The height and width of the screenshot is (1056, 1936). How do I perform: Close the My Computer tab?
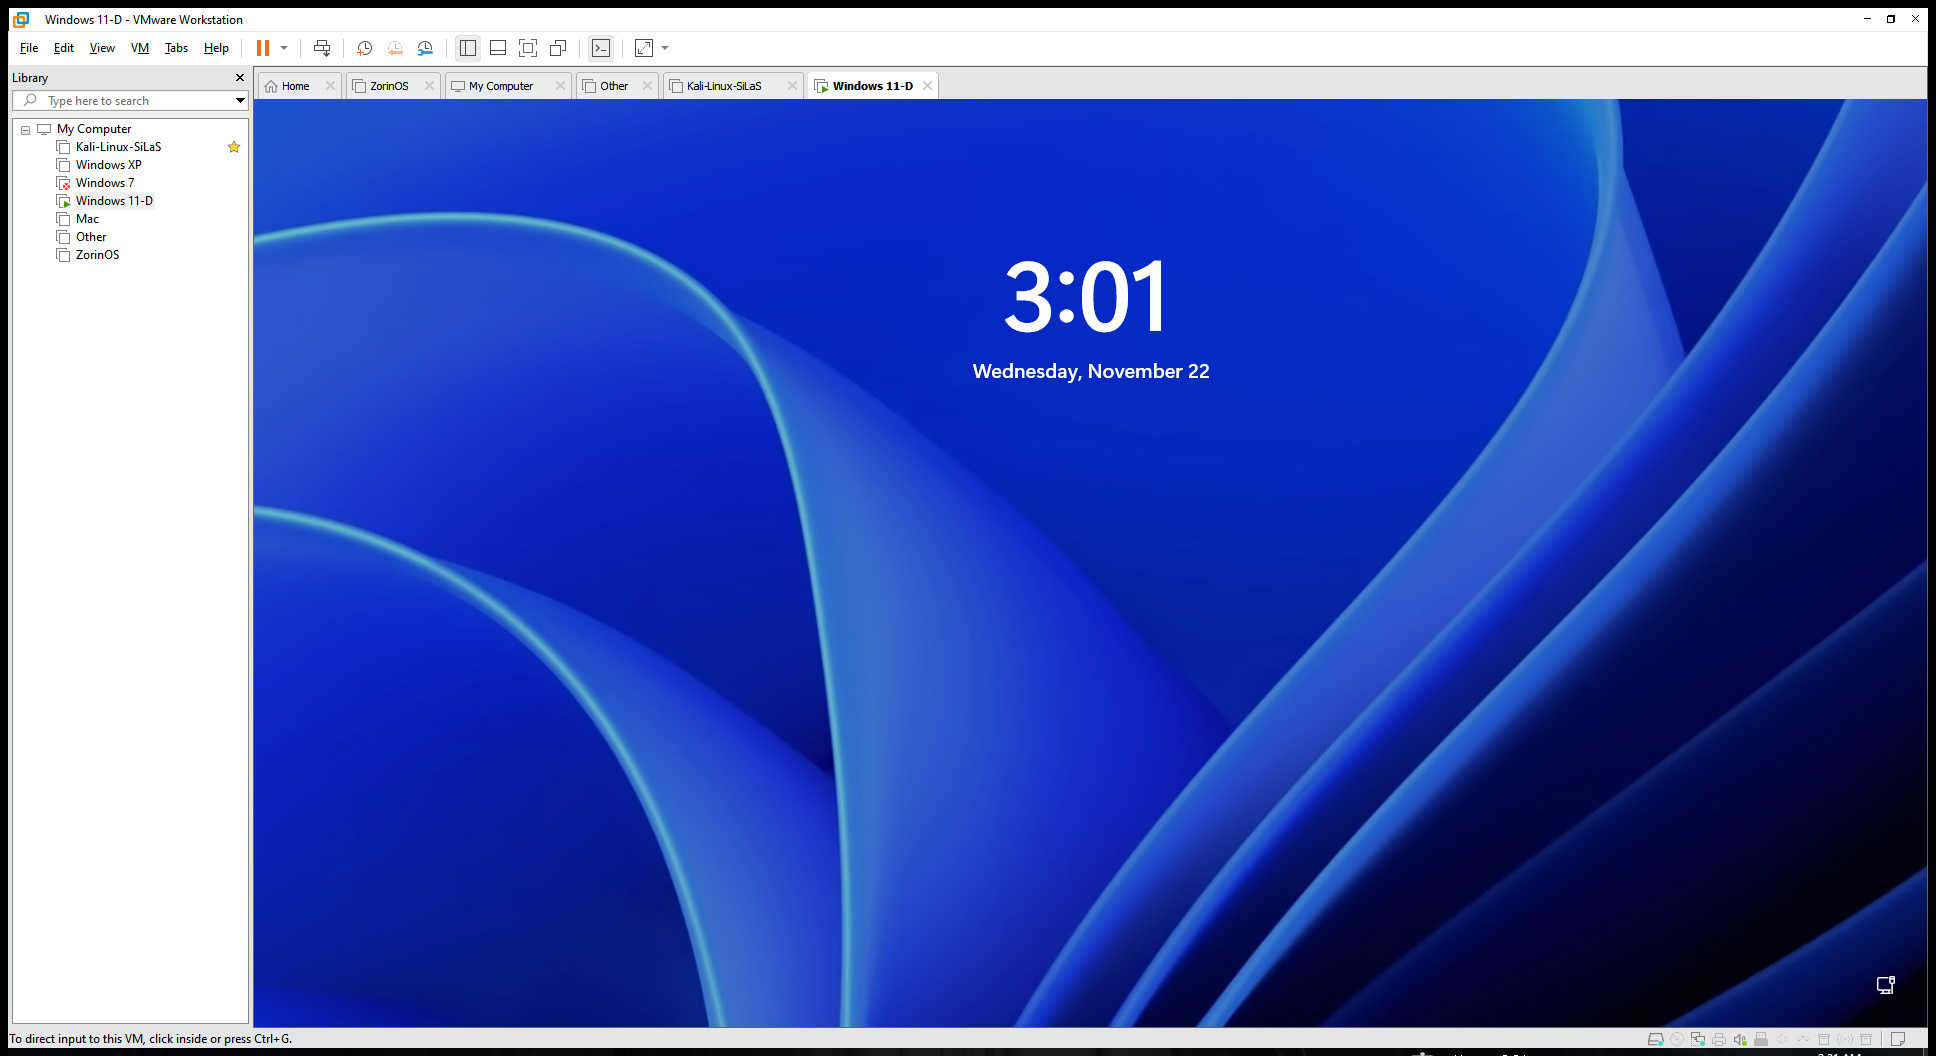pyautogui.click(x=560, y=86)
